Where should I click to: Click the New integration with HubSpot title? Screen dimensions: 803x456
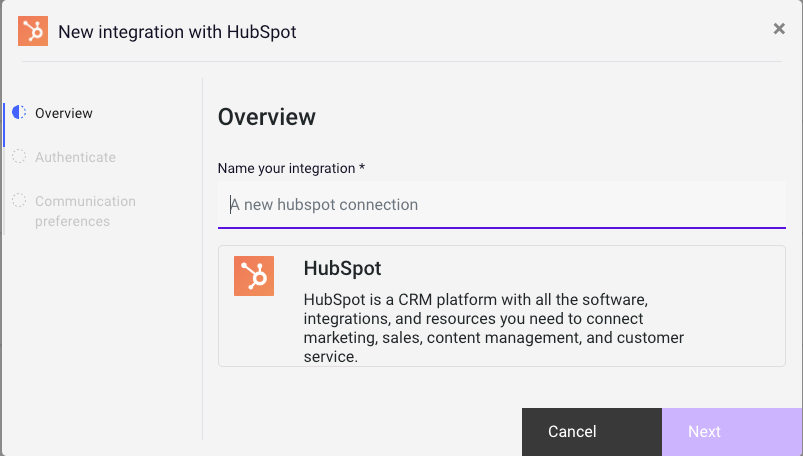177,32
